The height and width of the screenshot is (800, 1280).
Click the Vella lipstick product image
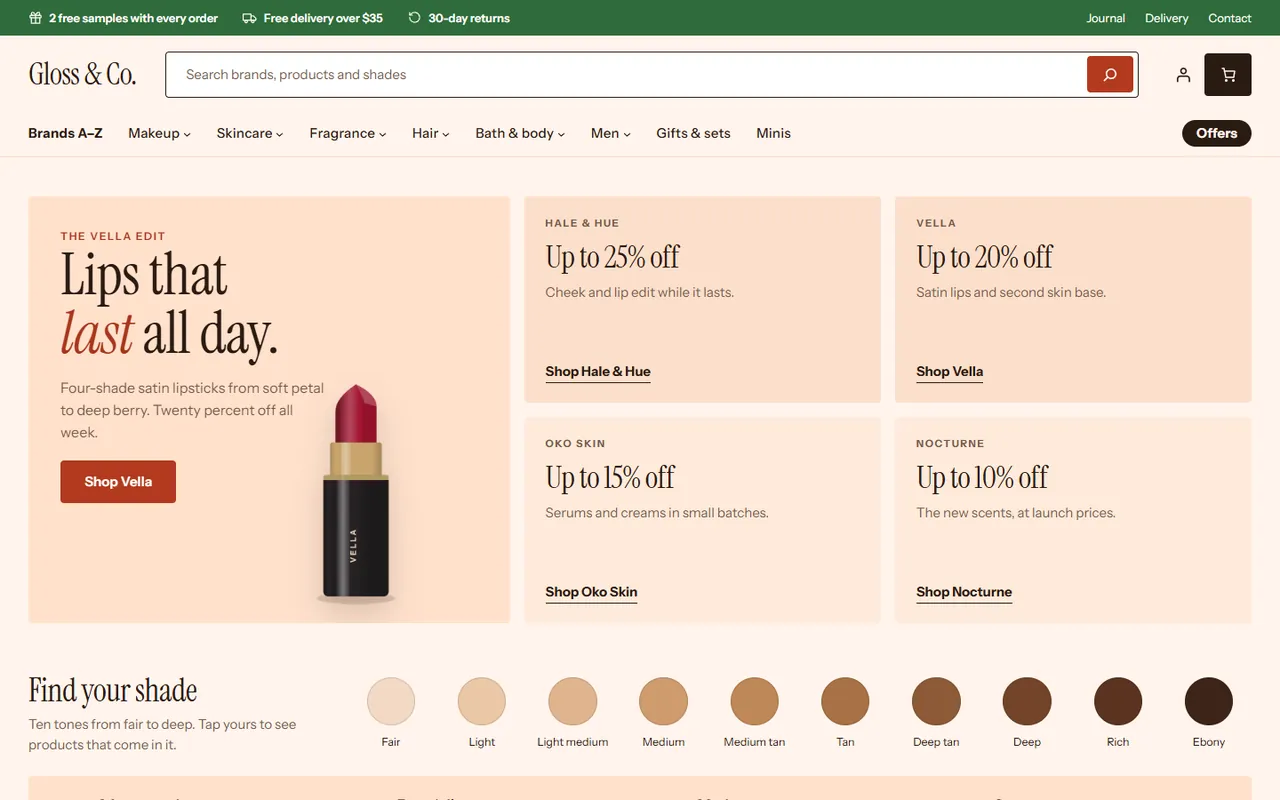[355, 493]
